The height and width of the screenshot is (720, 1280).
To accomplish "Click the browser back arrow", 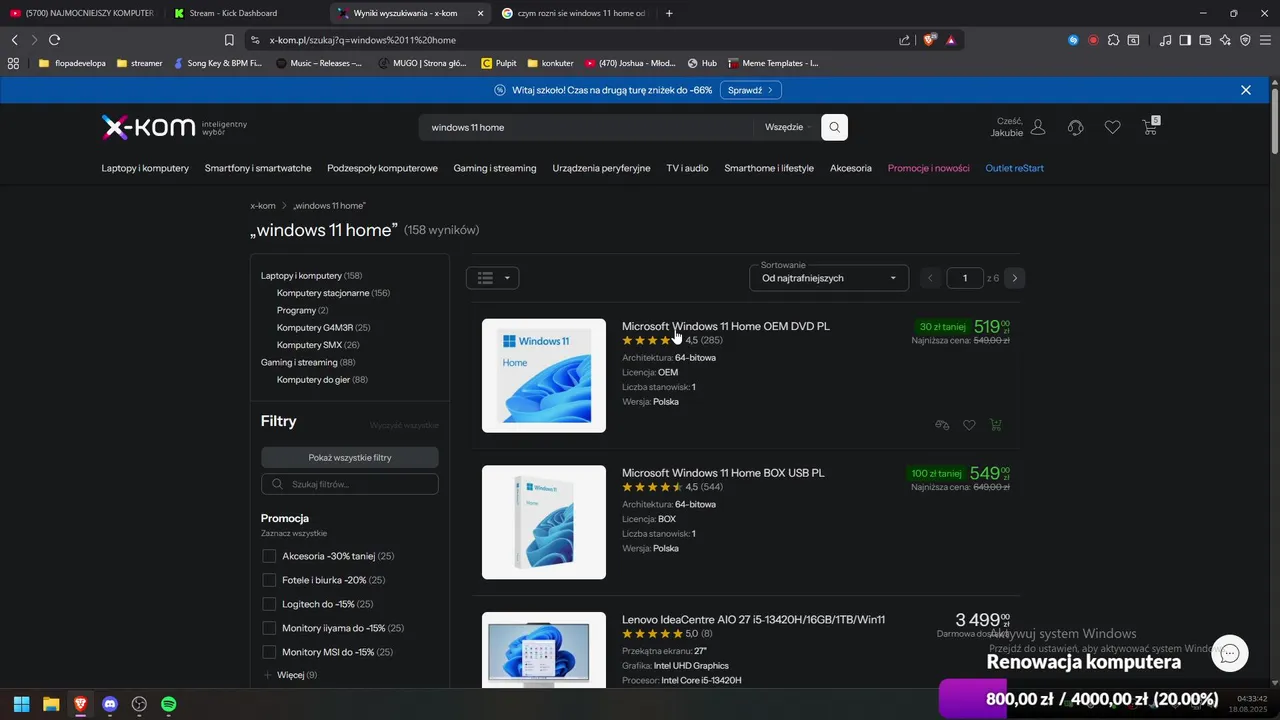I will click(14, 40).
